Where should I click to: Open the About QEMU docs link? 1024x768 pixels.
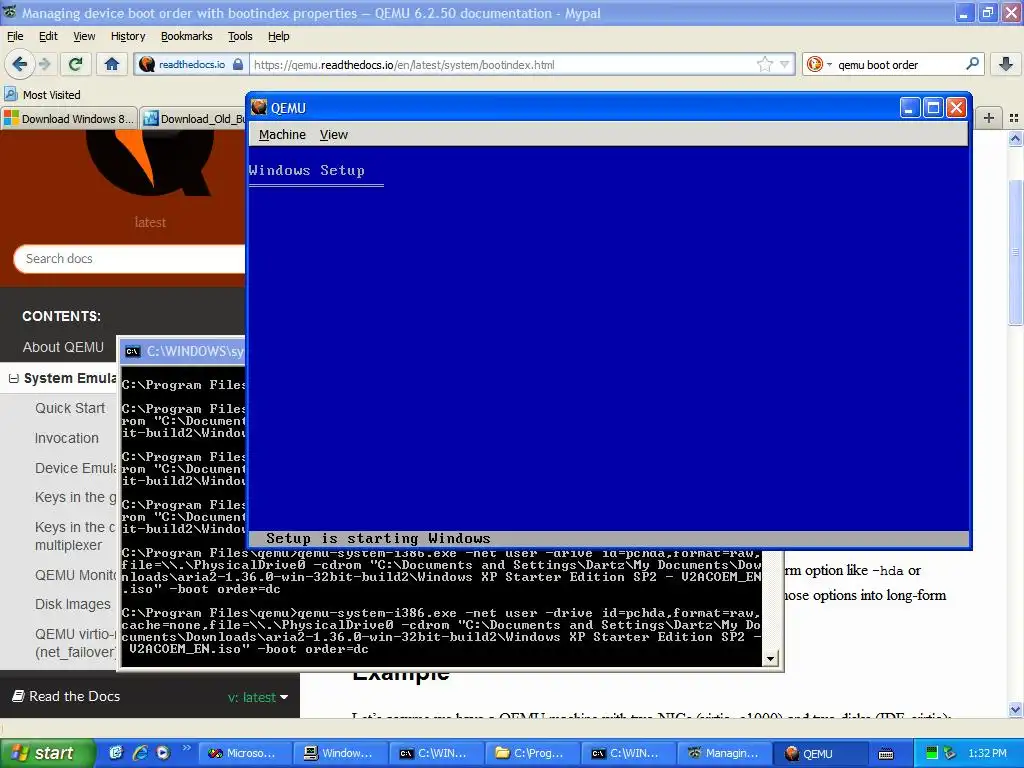click(x=63, y=347)
